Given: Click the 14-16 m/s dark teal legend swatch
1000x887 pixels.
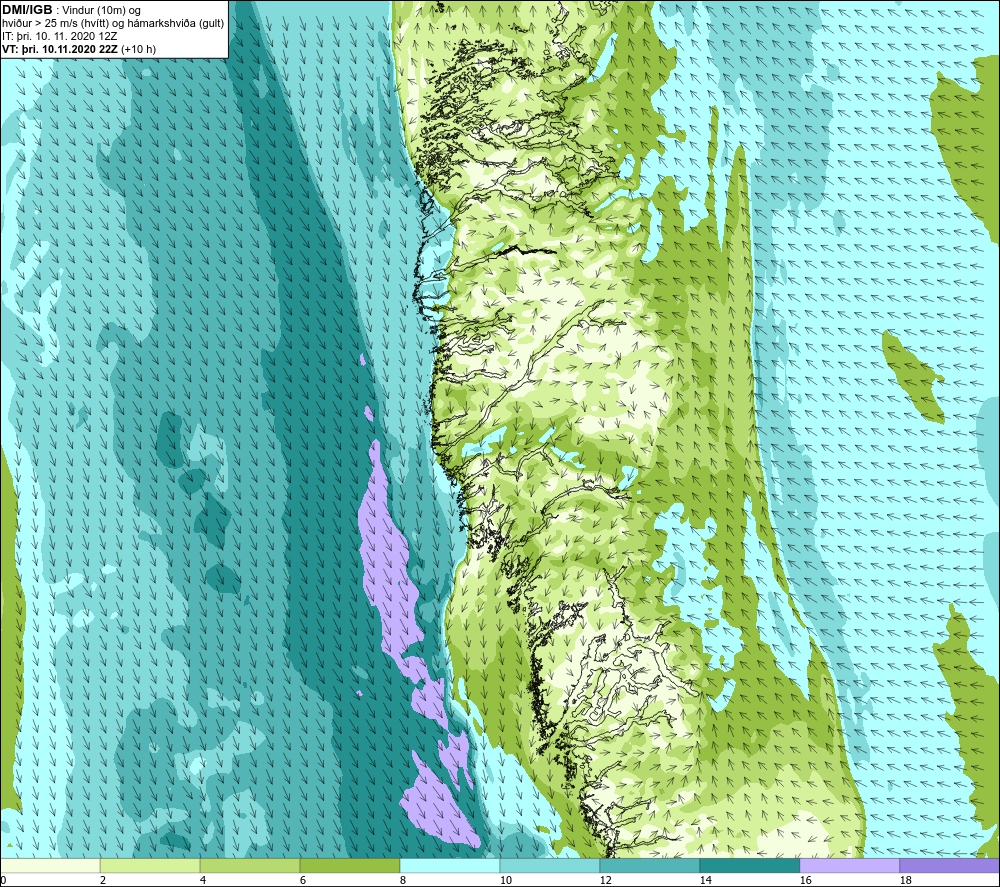Looking at the screenshot, I should tap(749, 865).
